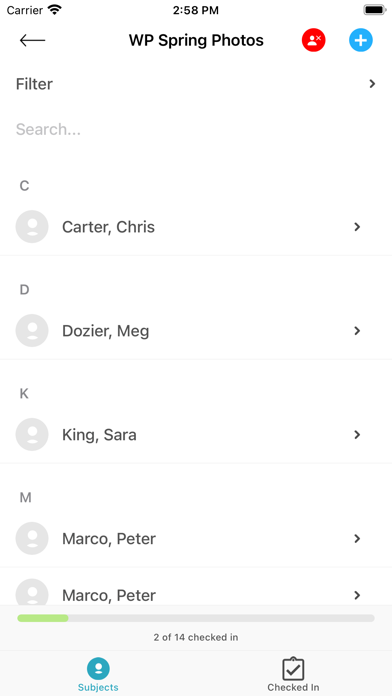Open first Marco, Peter entry
The width and height of the screenshot is (392, 696).
(x=196, y=538)
